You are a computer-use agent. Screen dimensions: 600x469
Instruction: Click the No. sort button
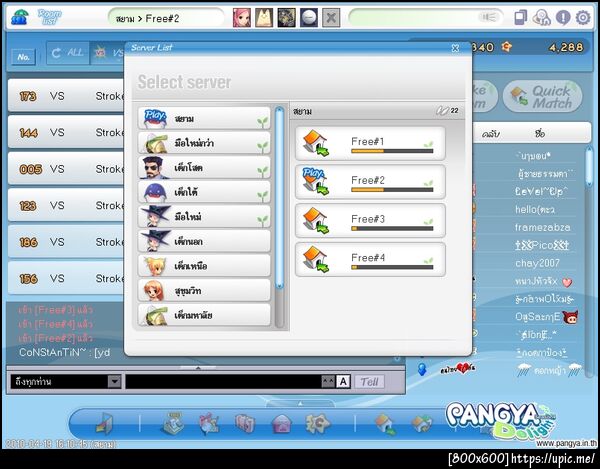click(x=23, y=57)
